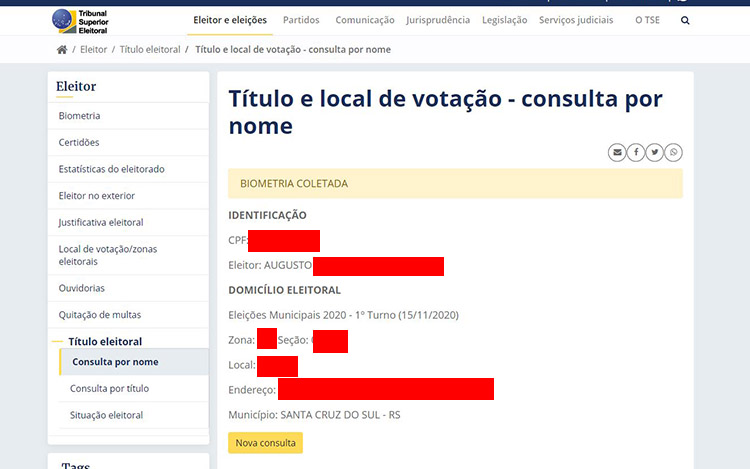Share on Twitter icon

654,153
